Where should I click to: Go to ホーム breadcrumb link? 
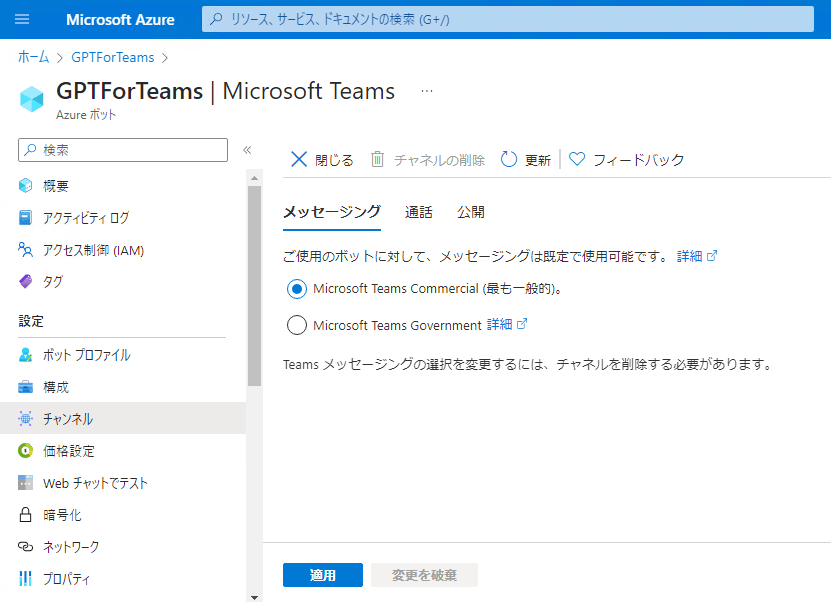(x=33, y=57)
